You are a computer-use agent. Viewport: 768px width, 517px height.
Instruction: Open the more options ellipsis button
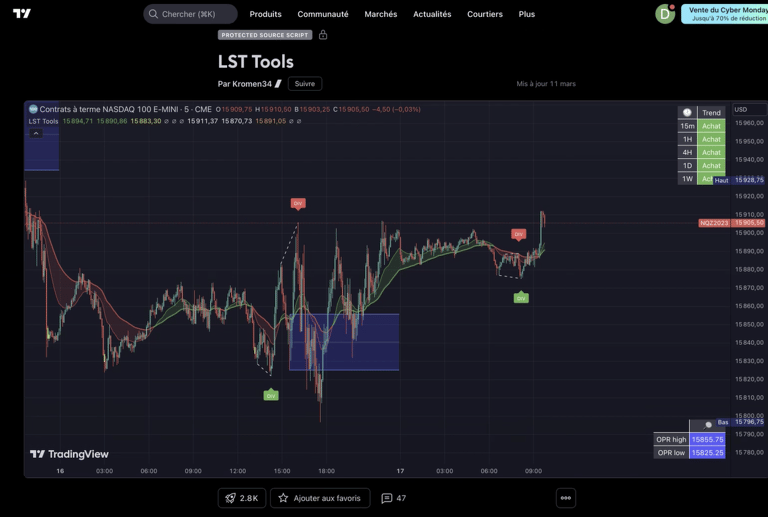point(566,498)
